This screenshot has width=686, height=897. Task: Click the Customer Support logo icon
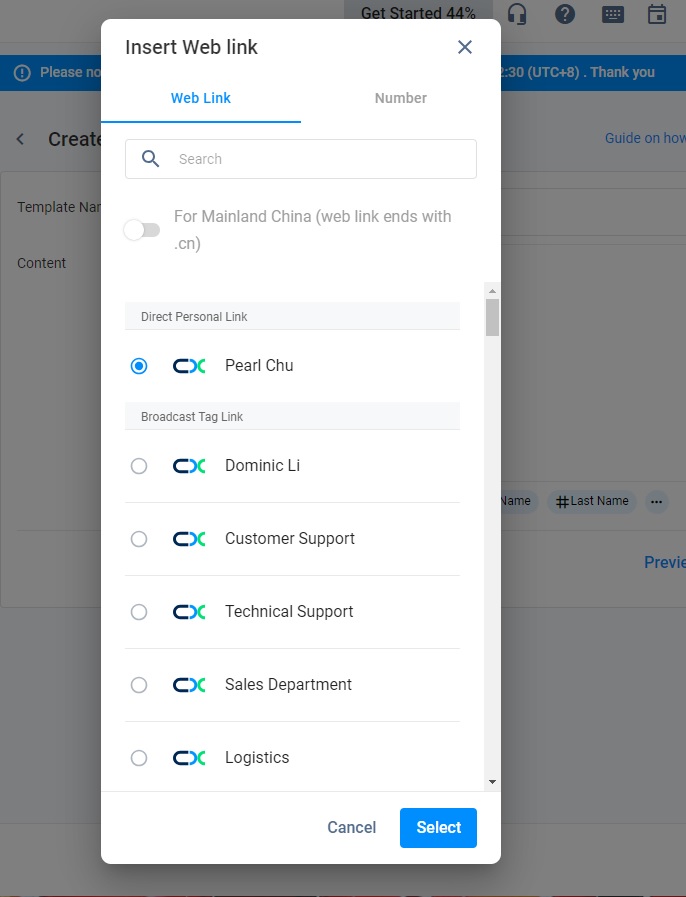(x=189, y=539)
